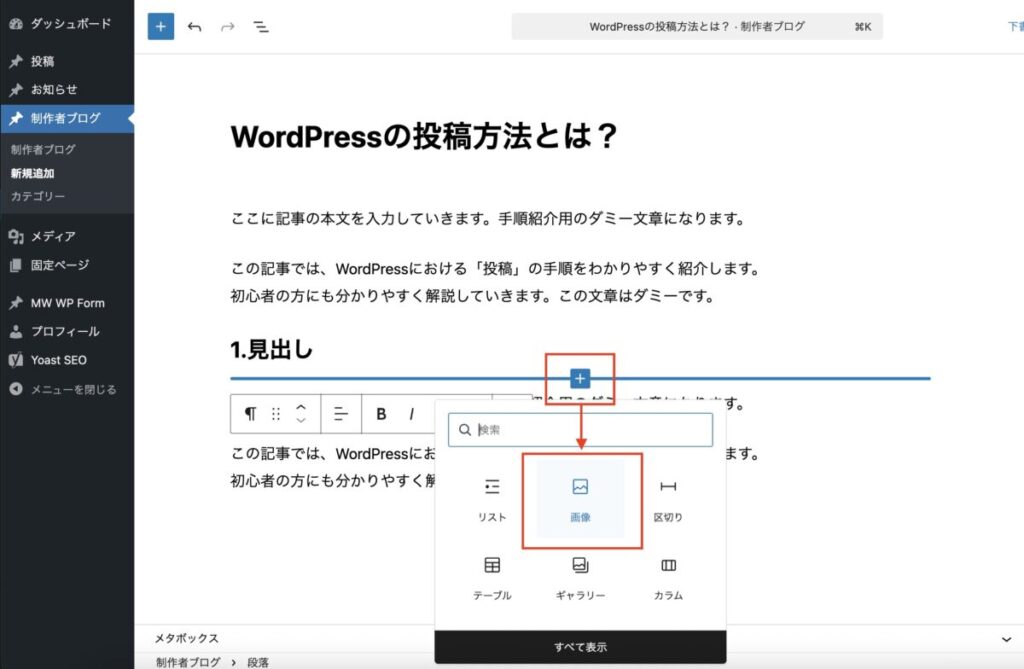Select 新規追加 submenu item

pos(33,173)
